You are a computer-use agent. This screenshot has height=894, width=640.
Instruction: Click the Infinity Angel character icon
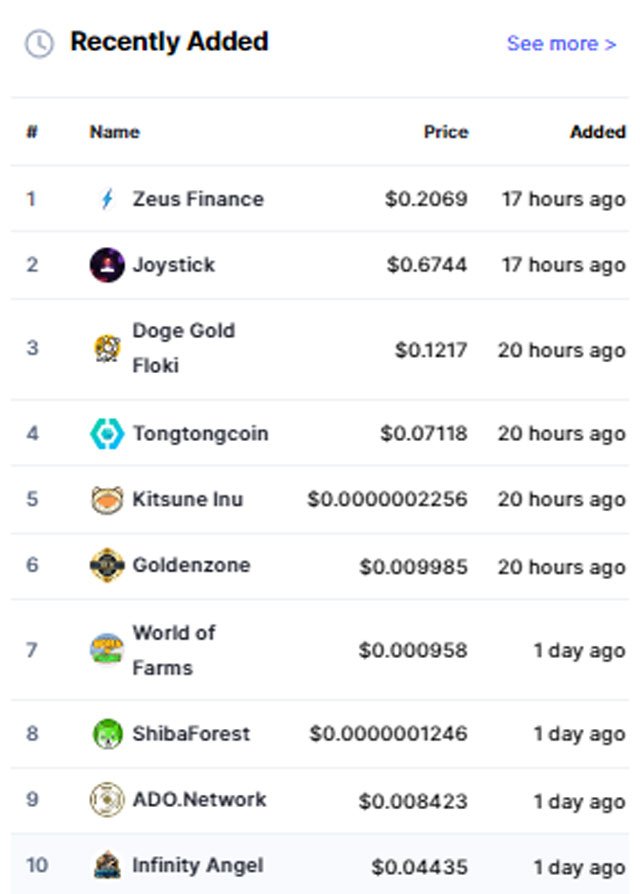click(107, 865)
